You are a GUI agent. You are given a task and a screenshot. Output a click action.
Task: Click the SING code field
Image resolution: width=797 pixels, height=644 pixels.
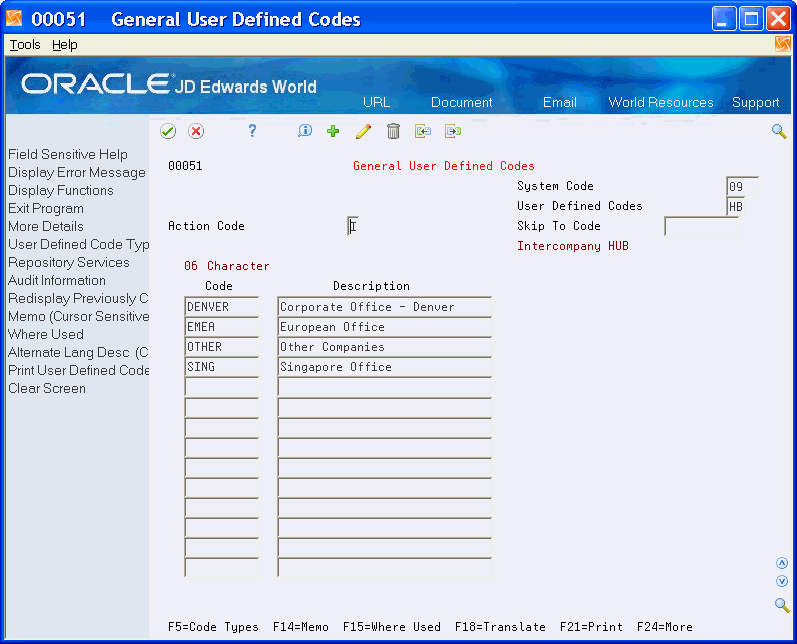pyautogui.click(x=222, y=367)
